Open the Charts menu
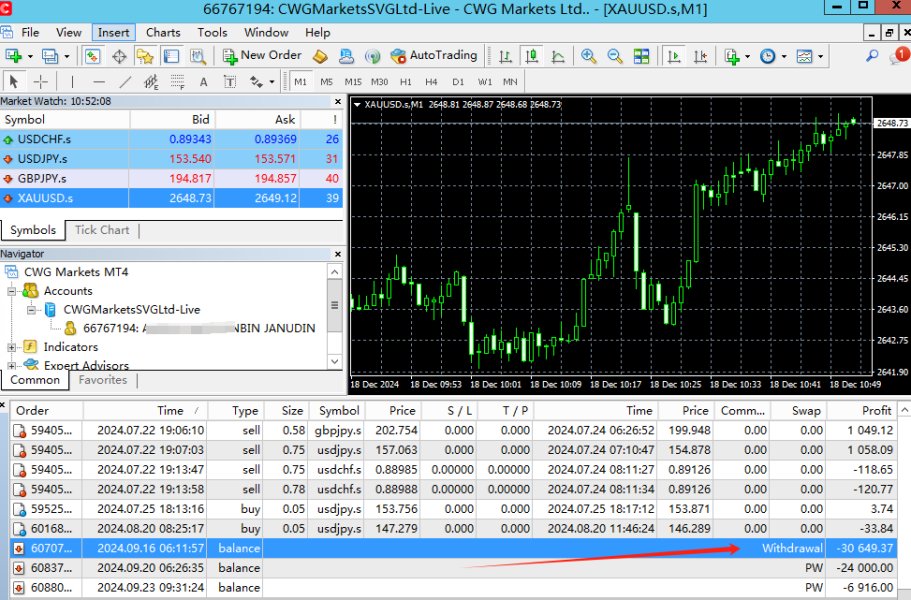Screen dimensions: 911x600 tap(163, 32)
